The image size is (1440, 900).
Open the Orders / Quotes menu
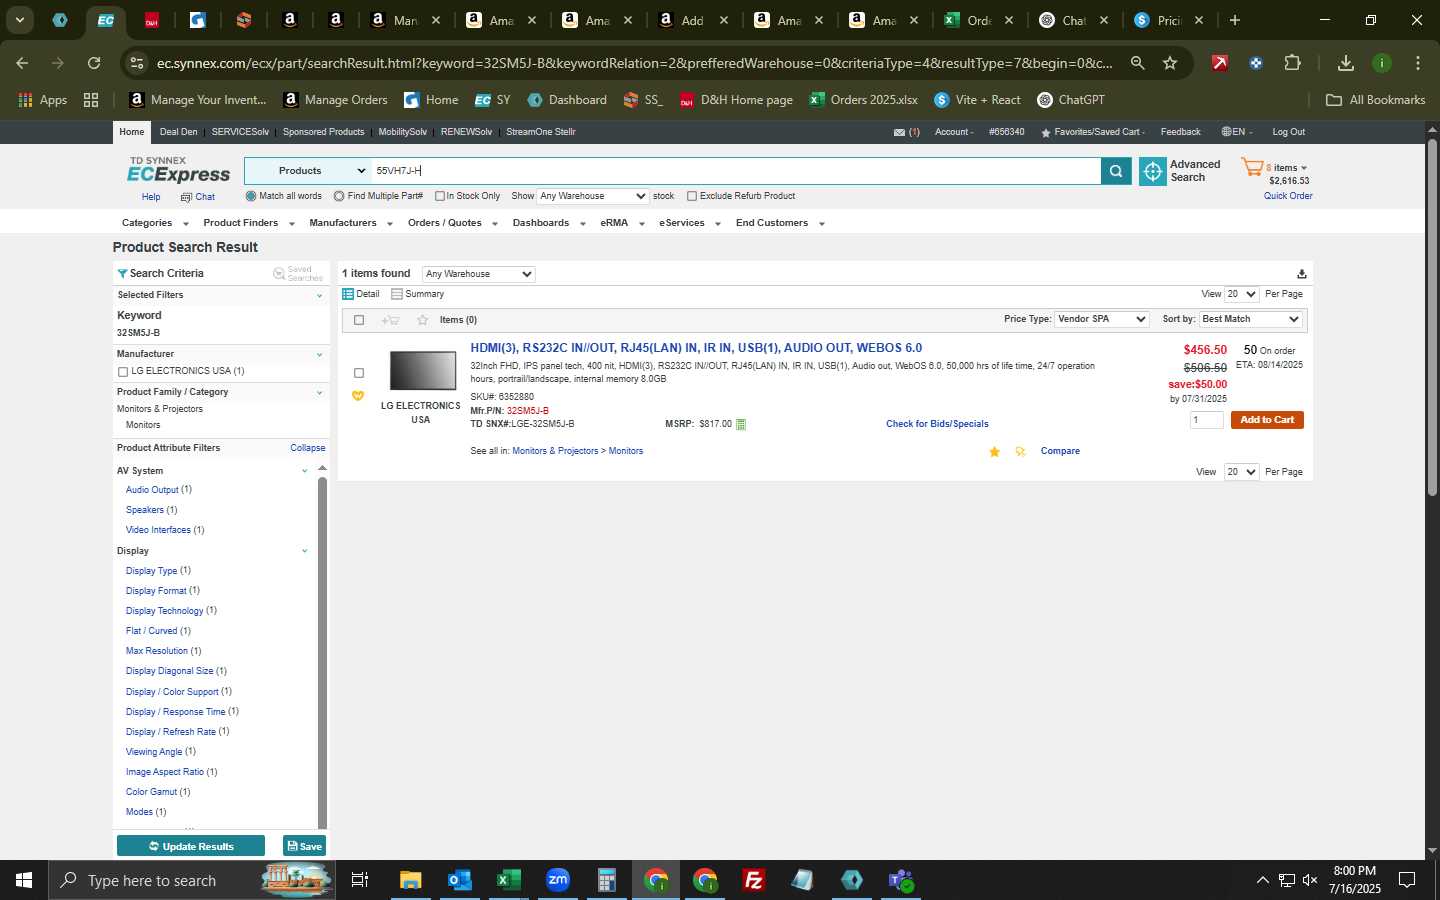453,223
